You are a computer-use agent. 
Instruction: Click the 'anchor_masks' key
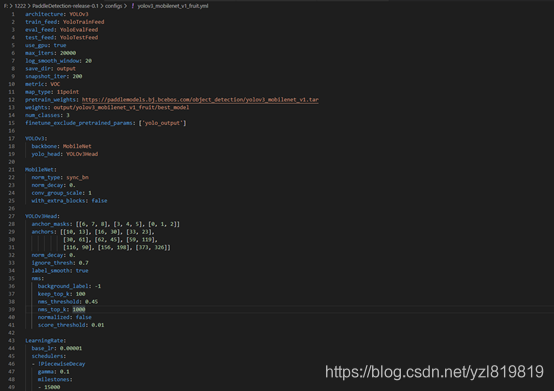51,224
